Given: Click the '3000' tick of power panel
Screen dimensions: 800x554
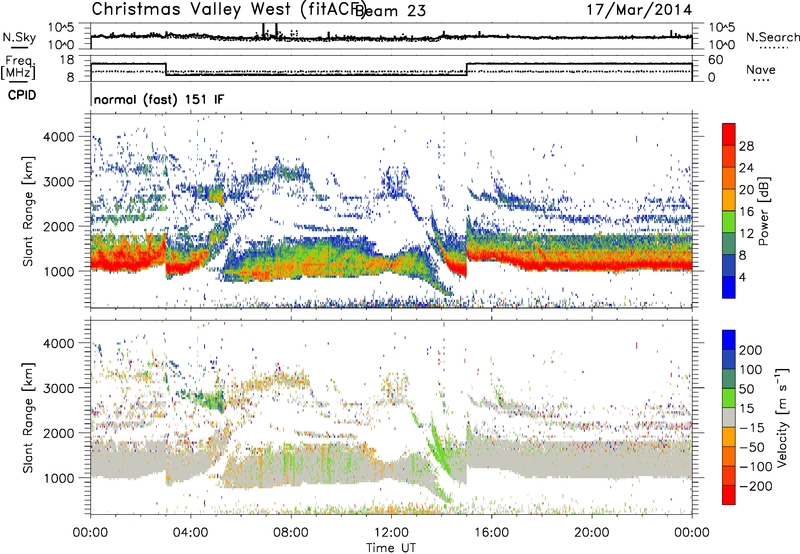Looking at the screenshot, I should tap(59, 182).
